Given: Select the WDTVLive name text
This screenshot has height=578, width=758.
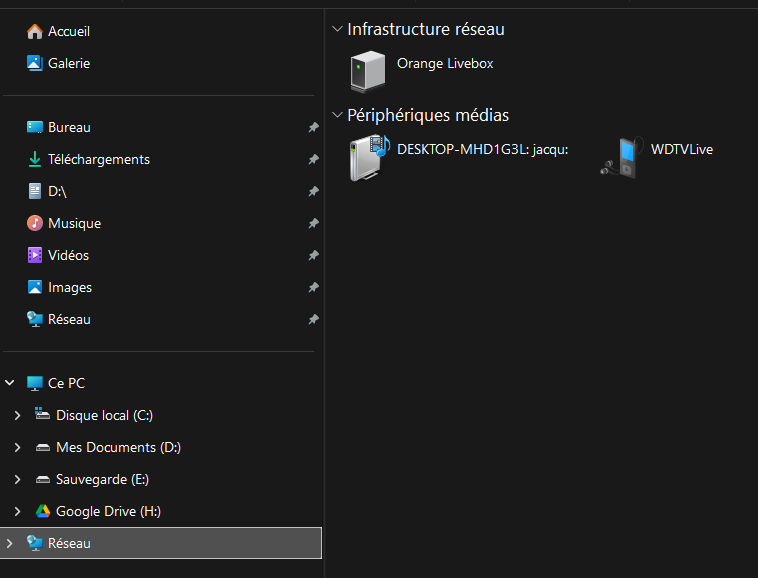Looking at the screenshot, I should pos(682,149).
